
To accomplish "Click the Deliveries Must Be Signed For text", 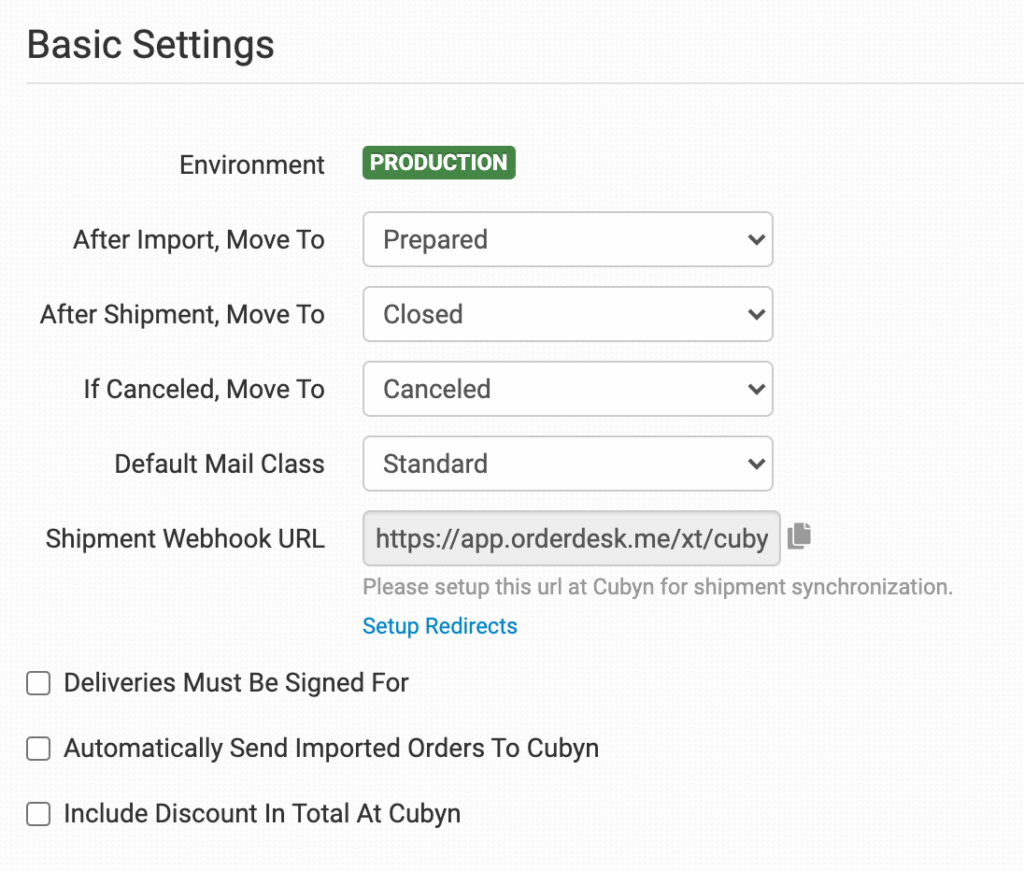I will coord(236,684).
